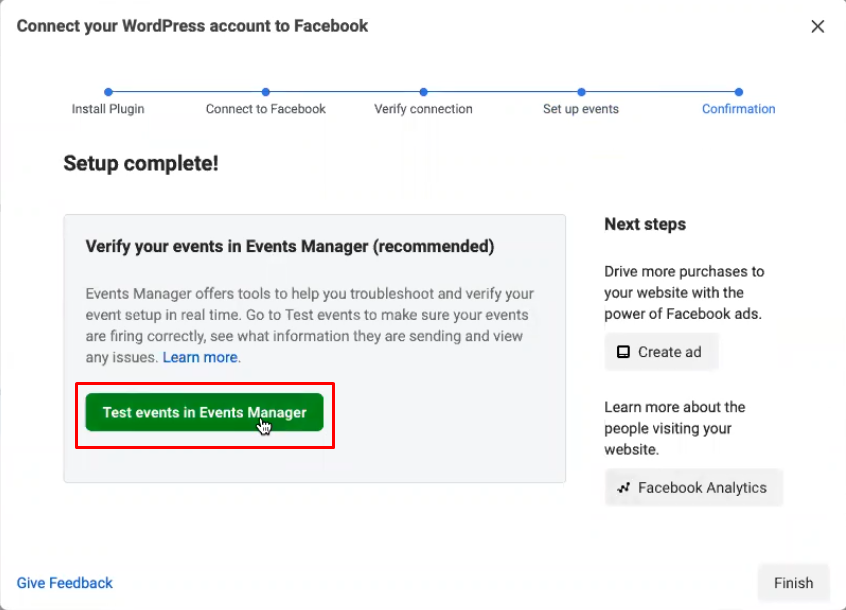The height and width of the screenshot is (610, 846).
Task: Click the Create ad icon
Action: [623, 352]
